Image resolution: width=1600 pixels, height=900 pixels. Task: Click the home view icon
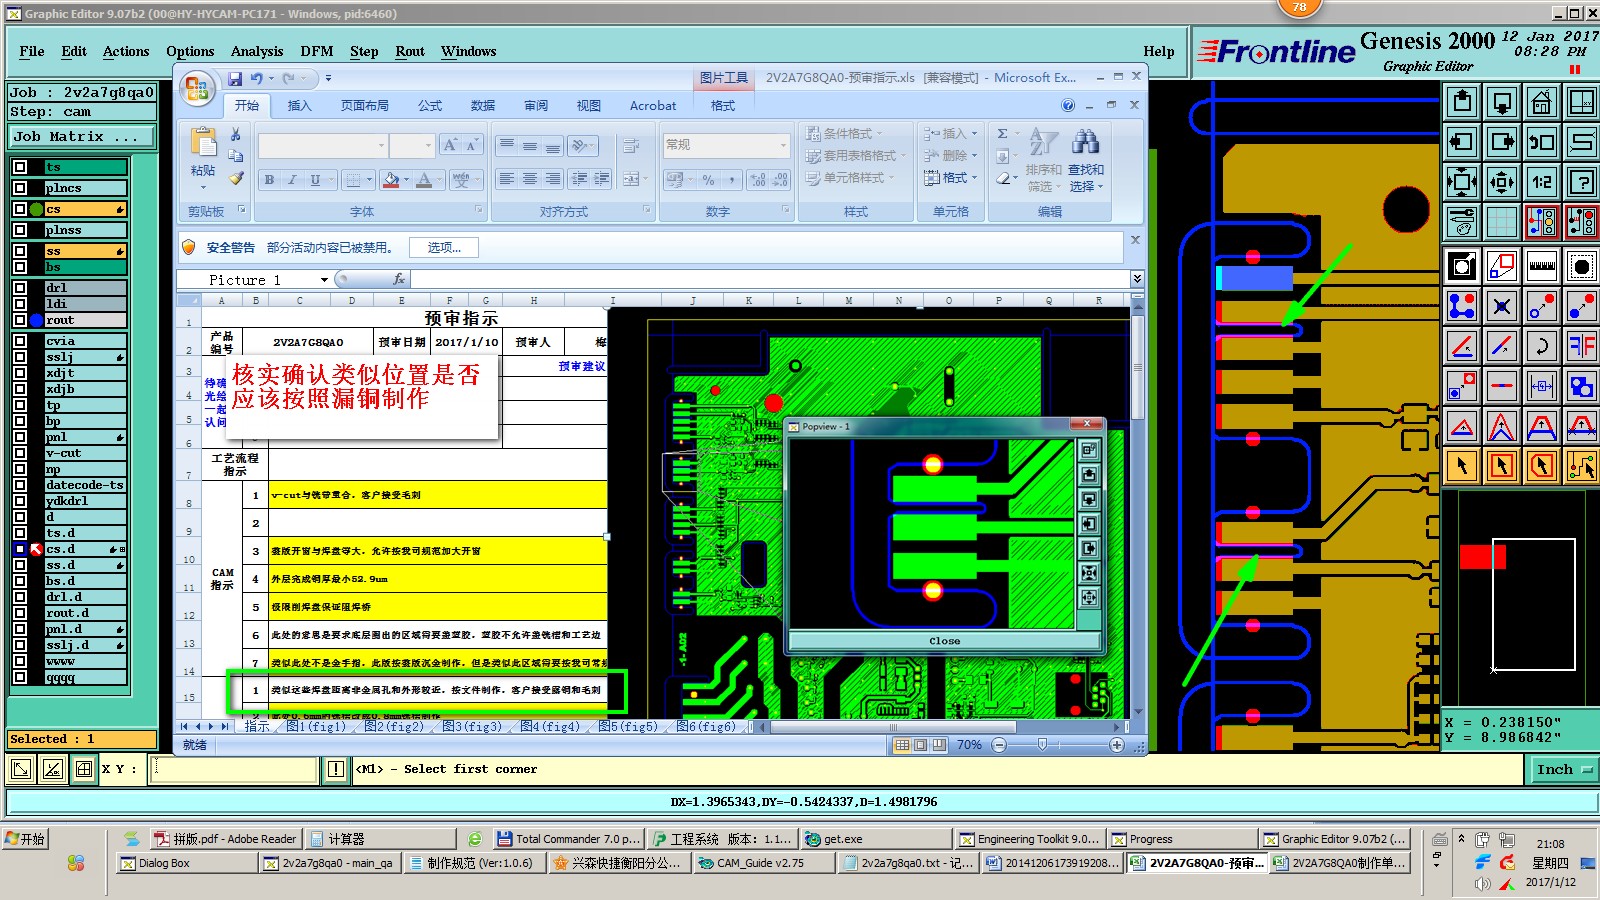(1542, 102)
